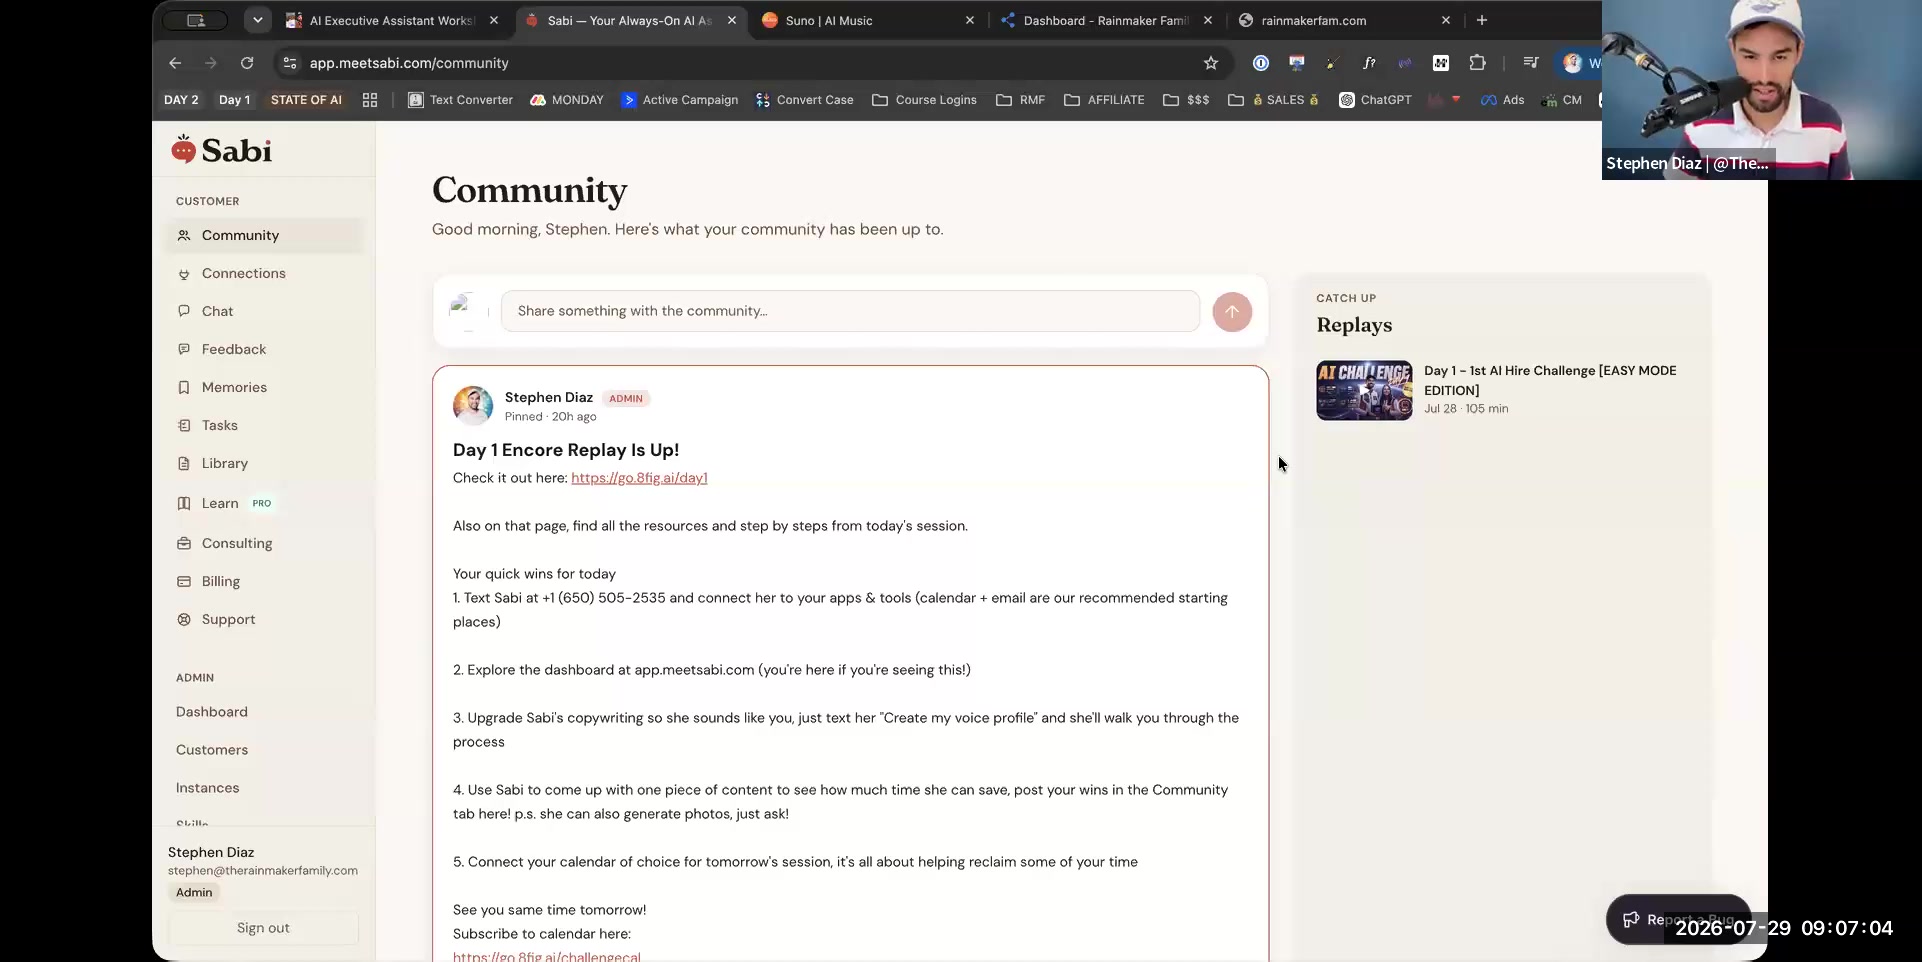Image resolution: width=1922 pixels, height=962 pixels.
Task: Open the go.8fig.ai/day1 replay link
Action: (639, 478)
